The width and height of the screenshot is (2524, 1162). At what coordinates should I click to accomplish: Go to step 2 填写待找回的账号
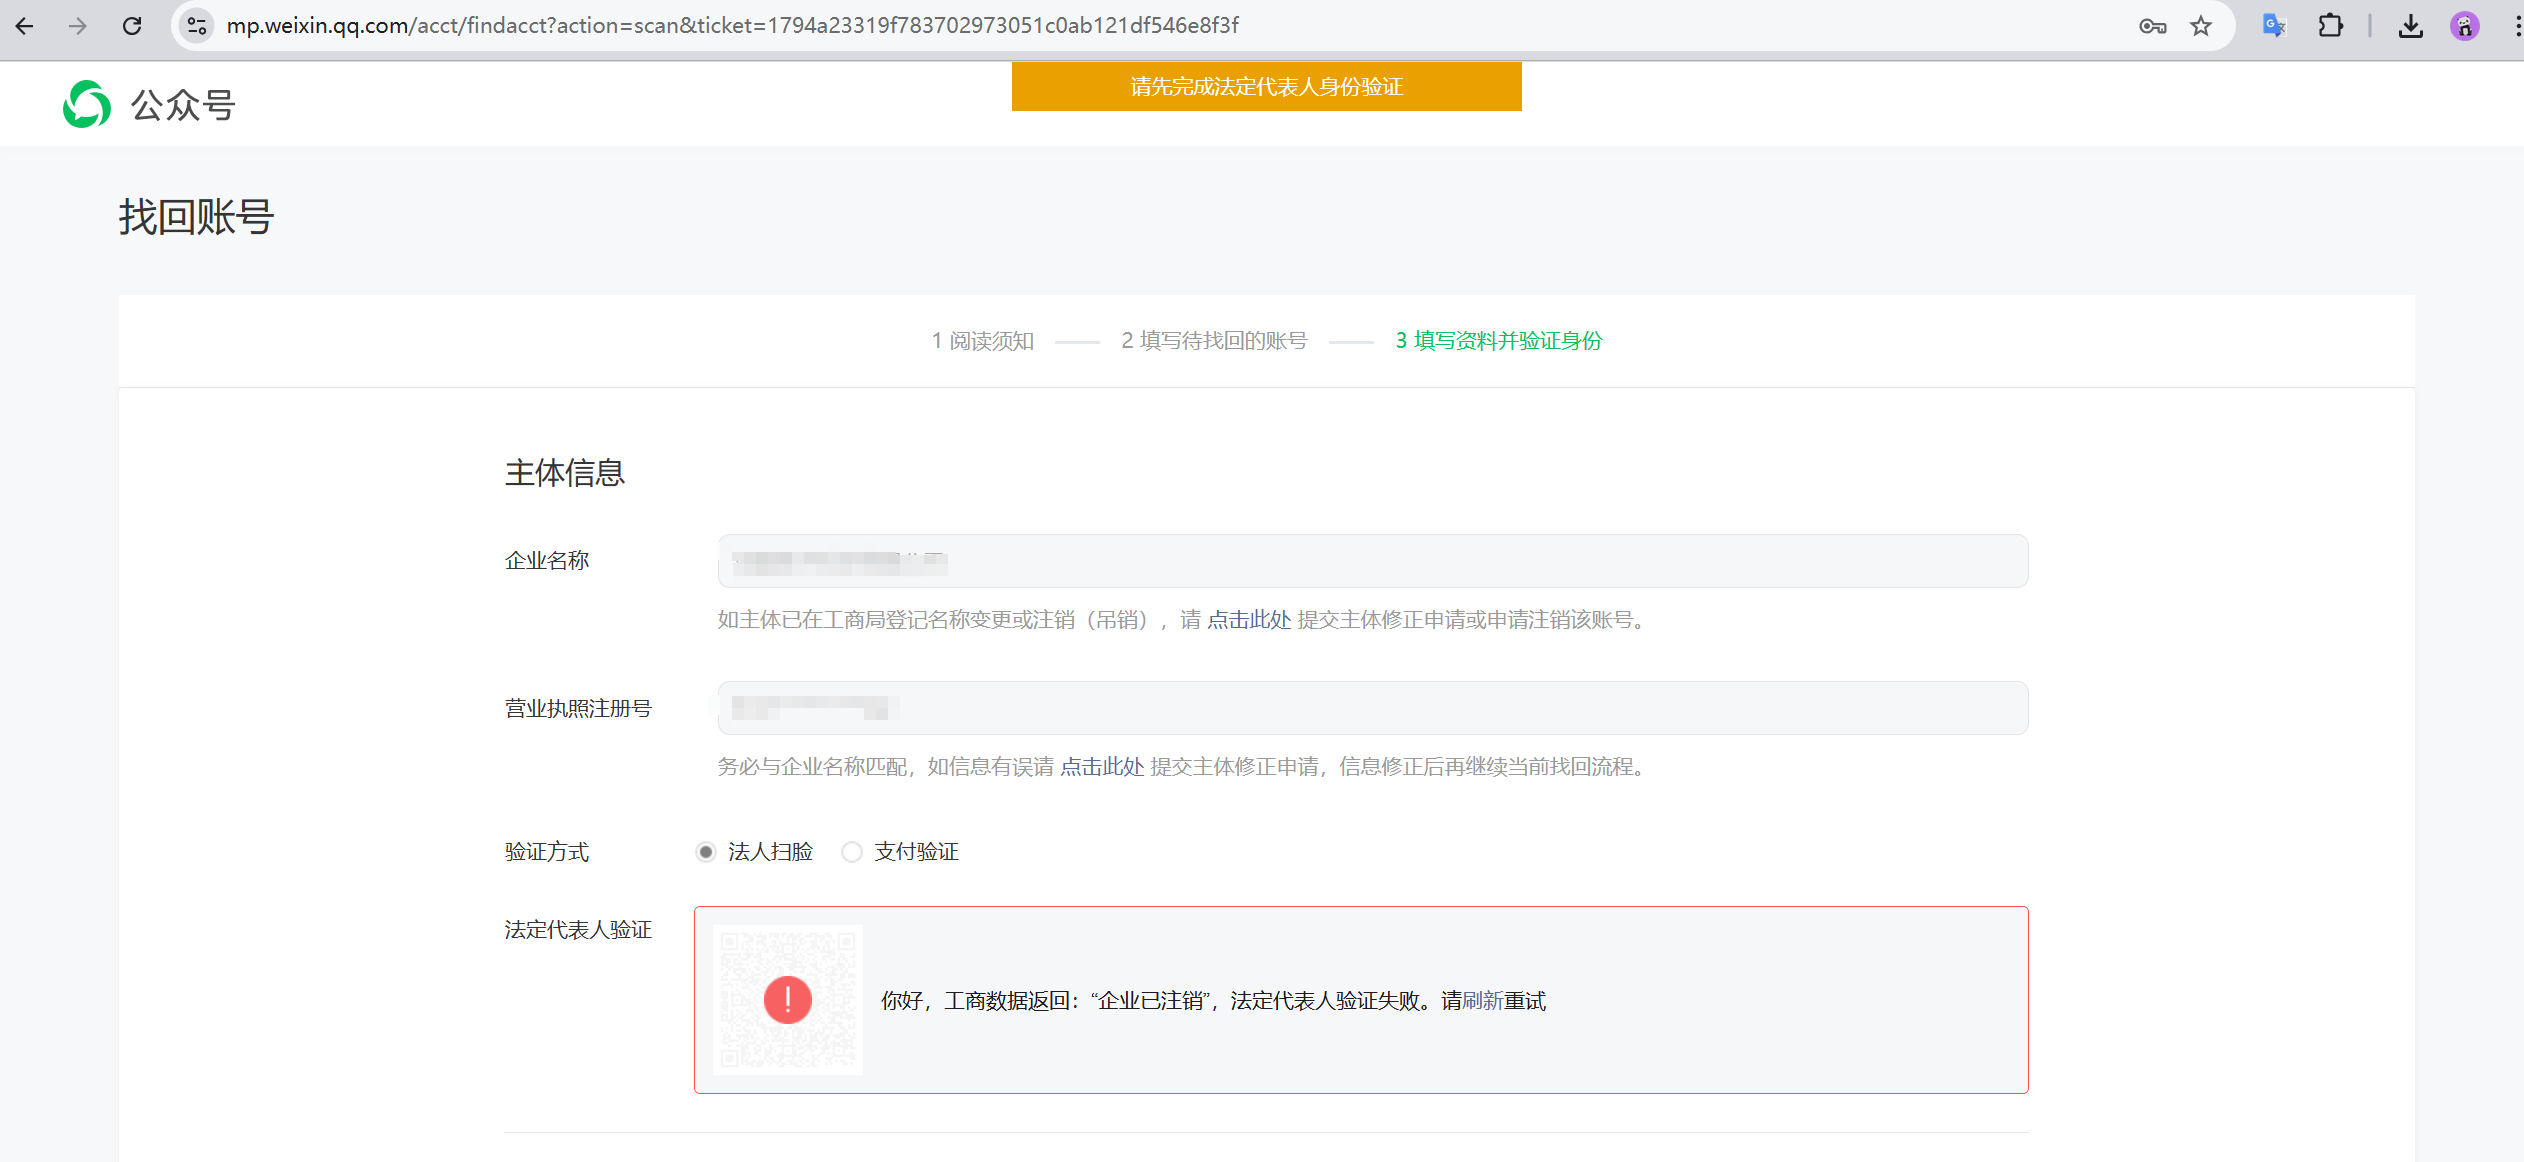pos(1213,341)
